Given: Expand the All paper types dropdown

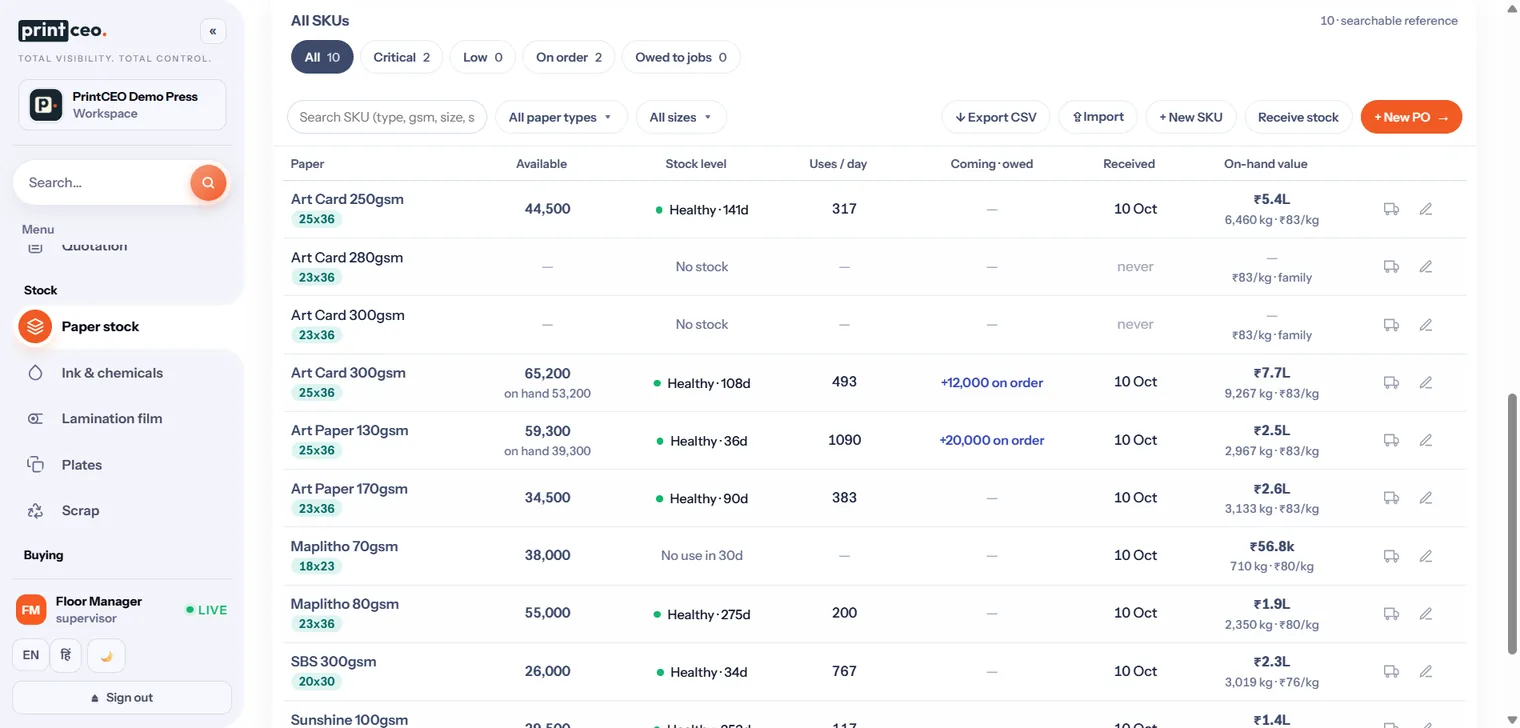Looking at the screenshot, I should pyautogui.click(x=561, y=117).
